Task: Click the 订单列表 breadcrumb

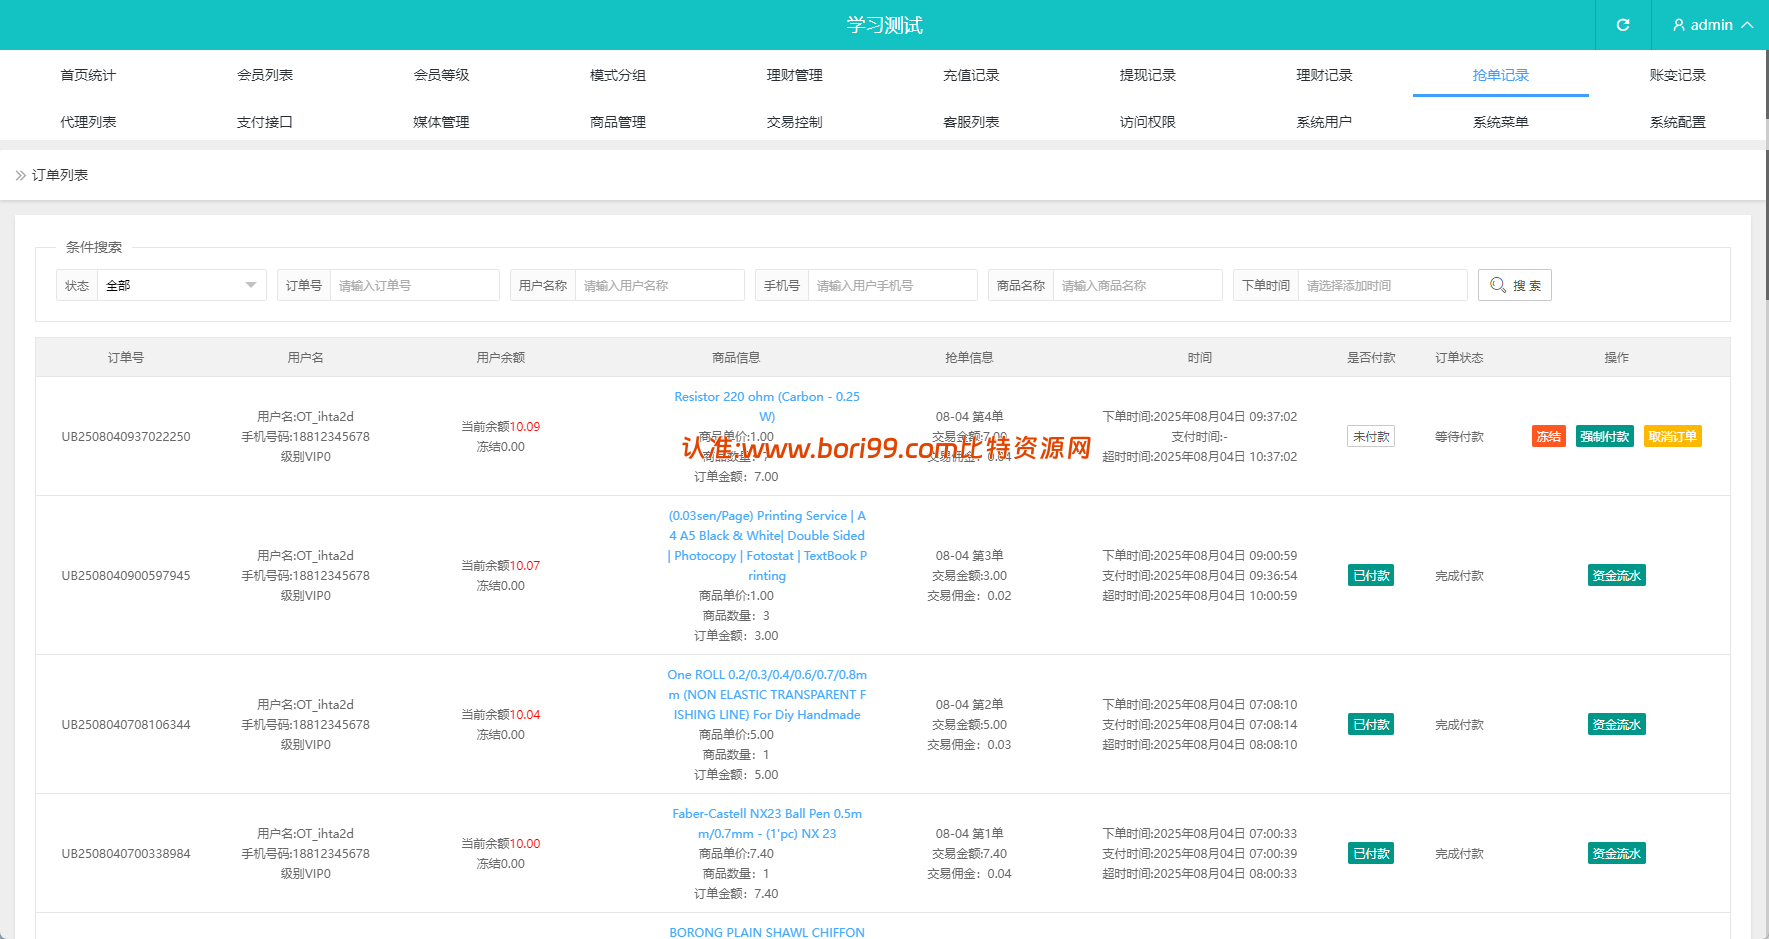Action: 60,175
